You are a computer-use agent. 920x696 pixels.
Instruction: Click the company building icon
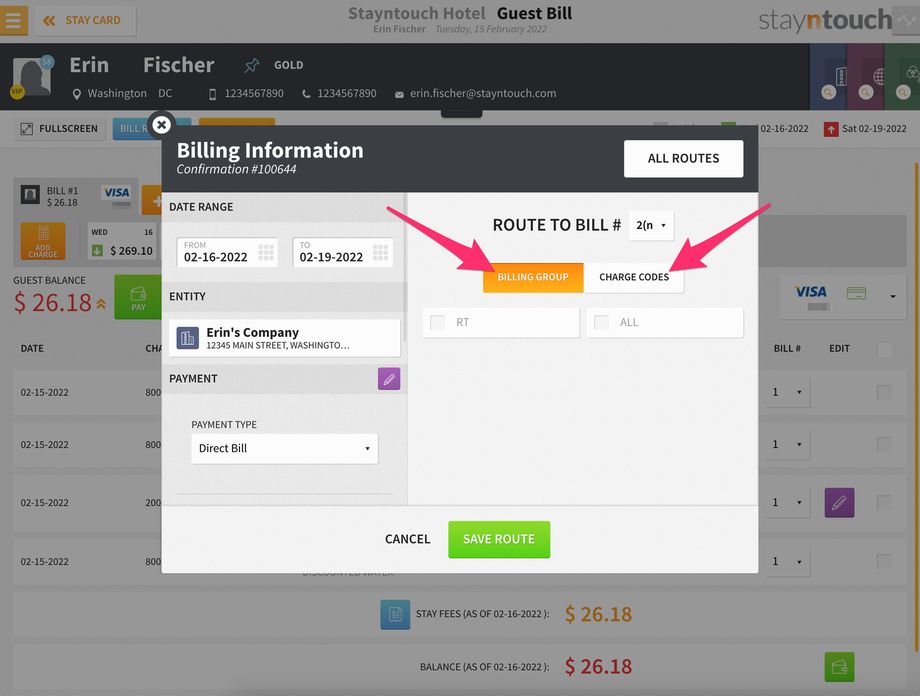click(188, 338)
